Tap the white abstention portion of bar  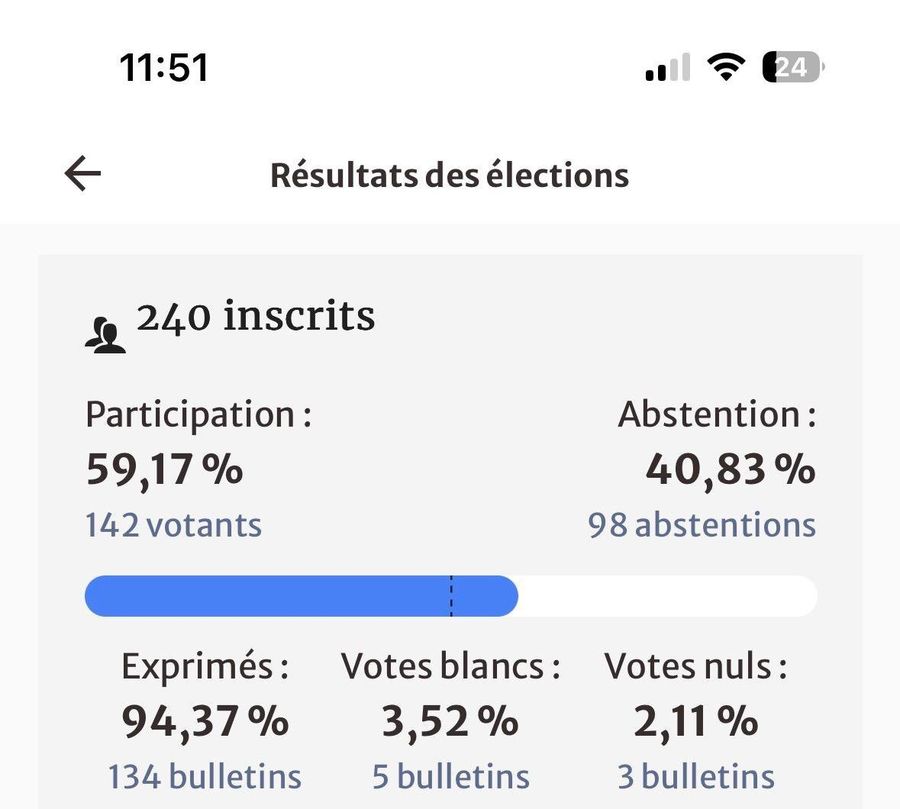[667, 596]
